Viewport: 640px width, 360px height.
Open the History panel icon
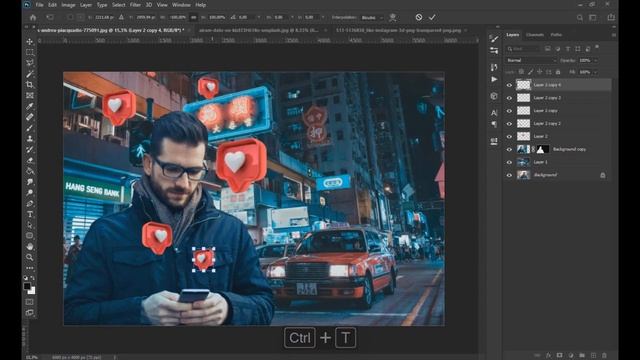(494, 67)
